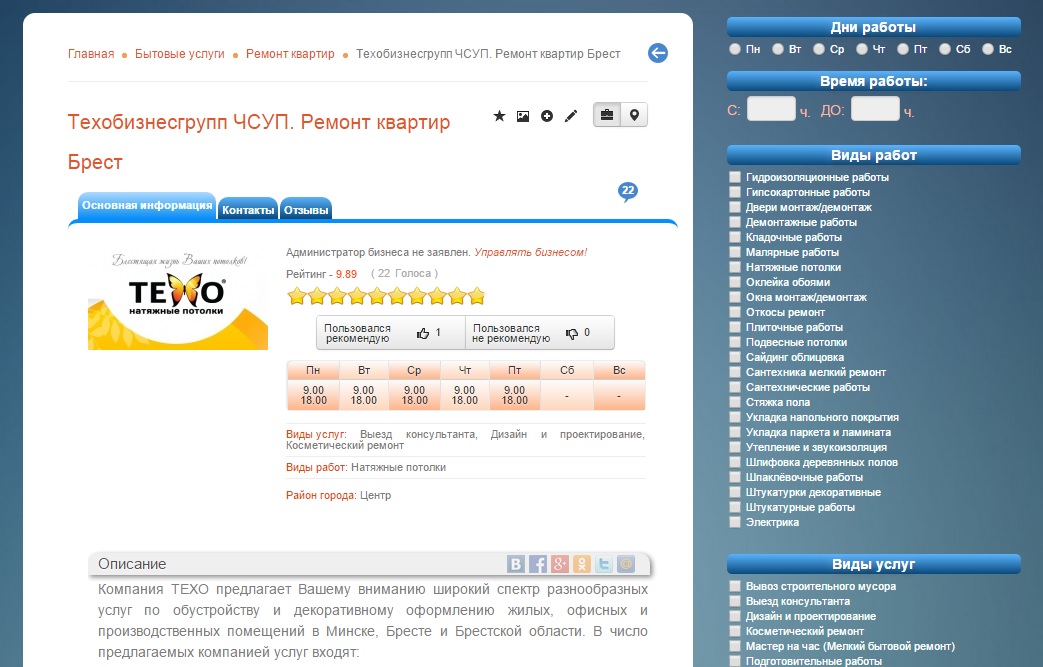This screenshot has height=667, width=1043.
Task: Click the thumbs down not recommend icon
Action: (571, 333)
